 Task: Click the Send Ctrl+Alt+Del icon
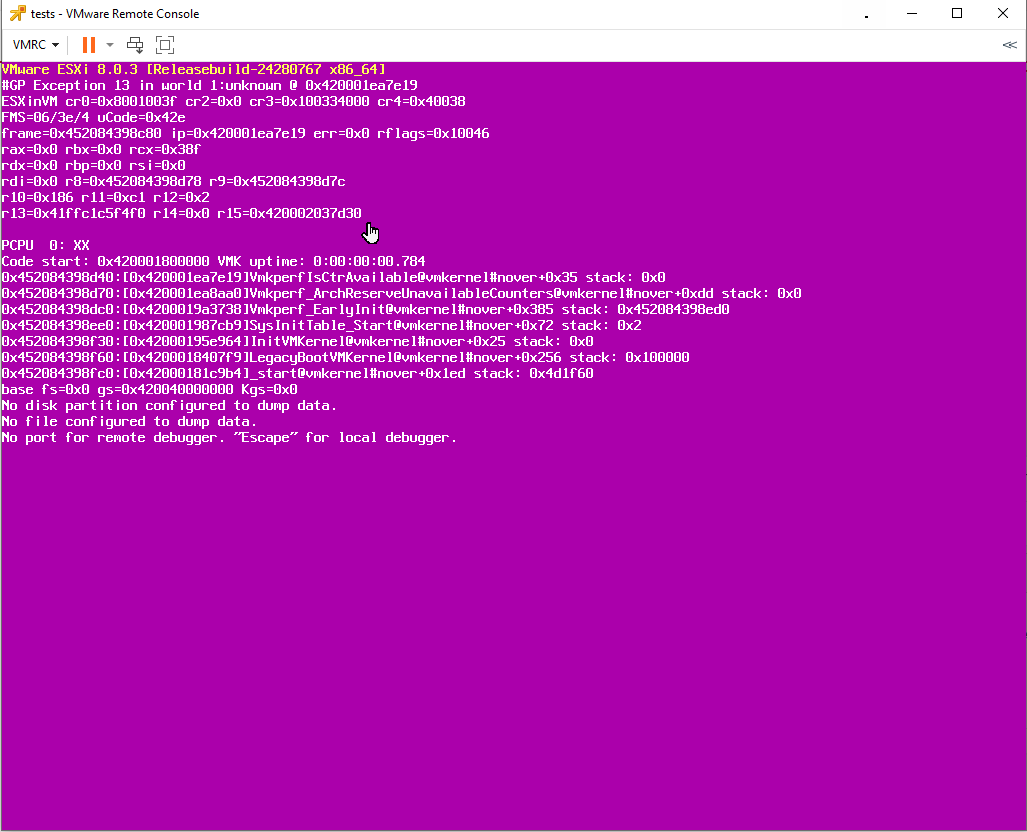tap(135, 45)
